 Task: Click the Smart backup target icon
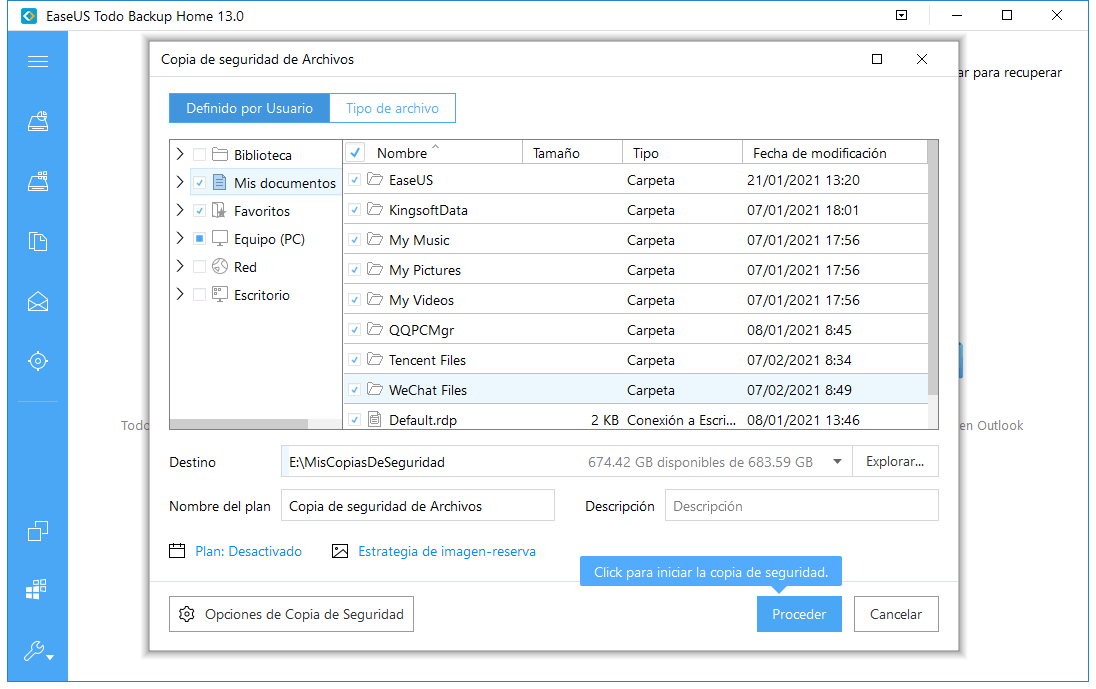38,361
